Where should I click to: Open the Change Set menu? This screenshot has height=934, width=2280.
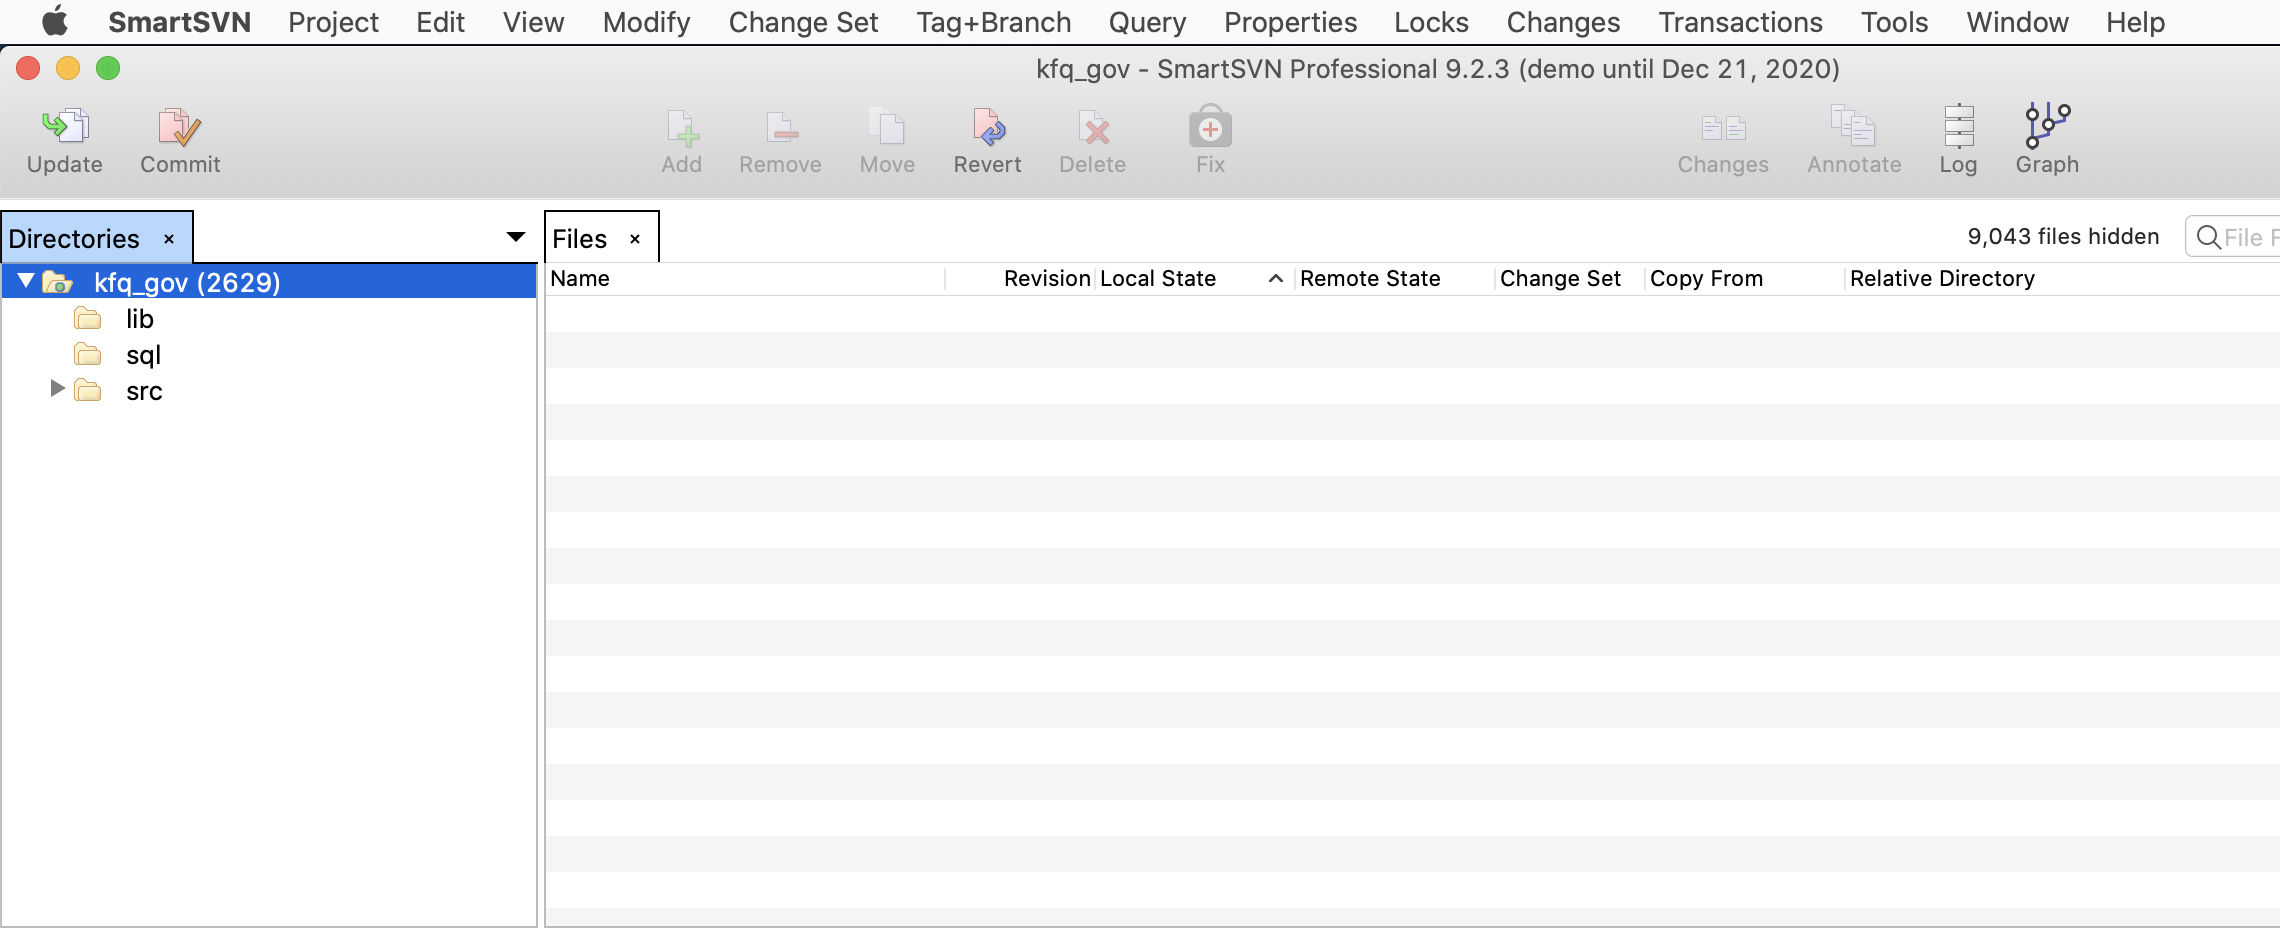pos(803,22)
